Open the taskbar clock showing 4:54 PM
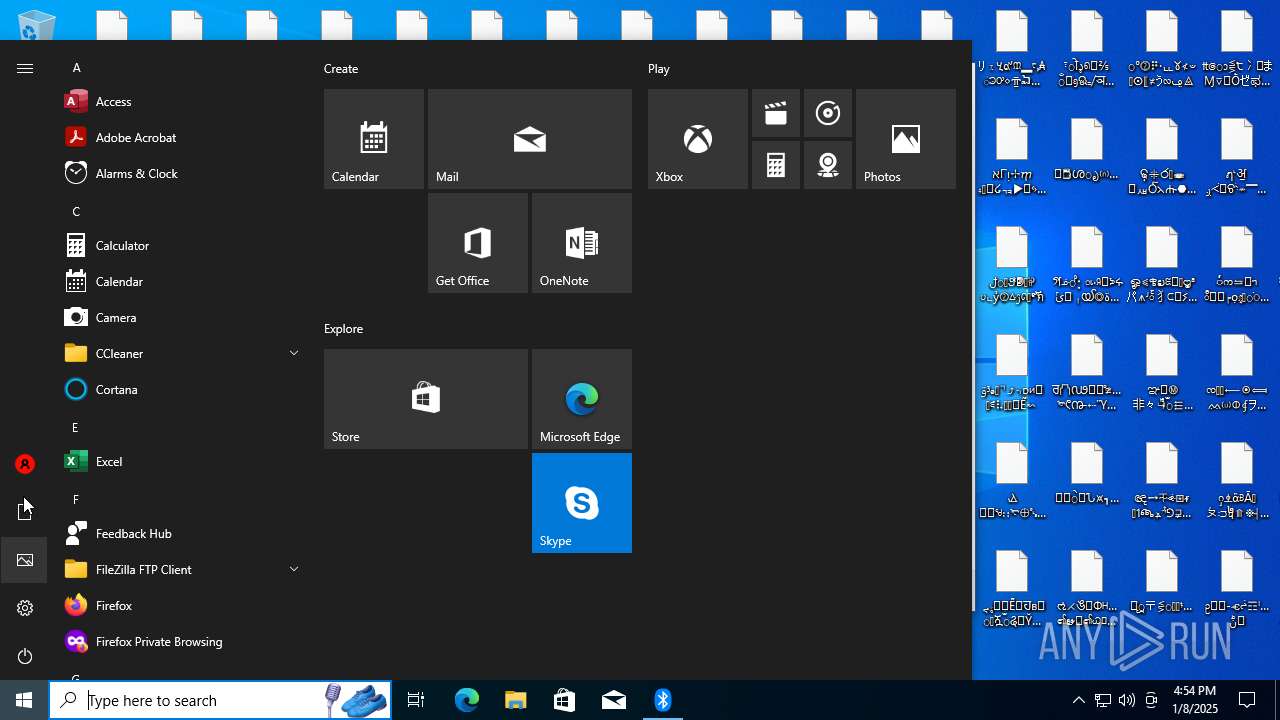Viewport: 1280px width, 720px height. coord(1195,700)
